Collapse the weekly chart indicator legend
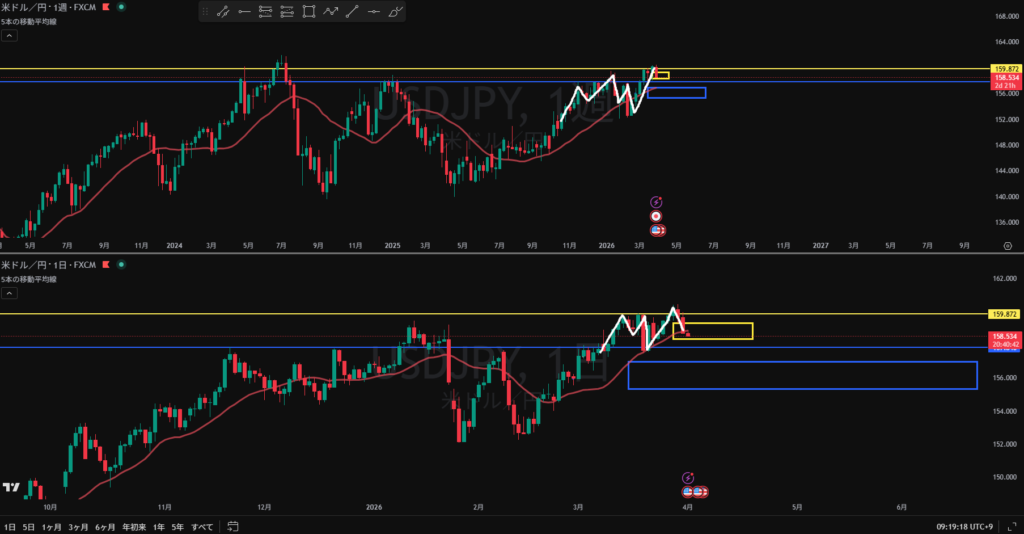The width and height of the screenshot is (1024, 534). [x=9, y=35]
